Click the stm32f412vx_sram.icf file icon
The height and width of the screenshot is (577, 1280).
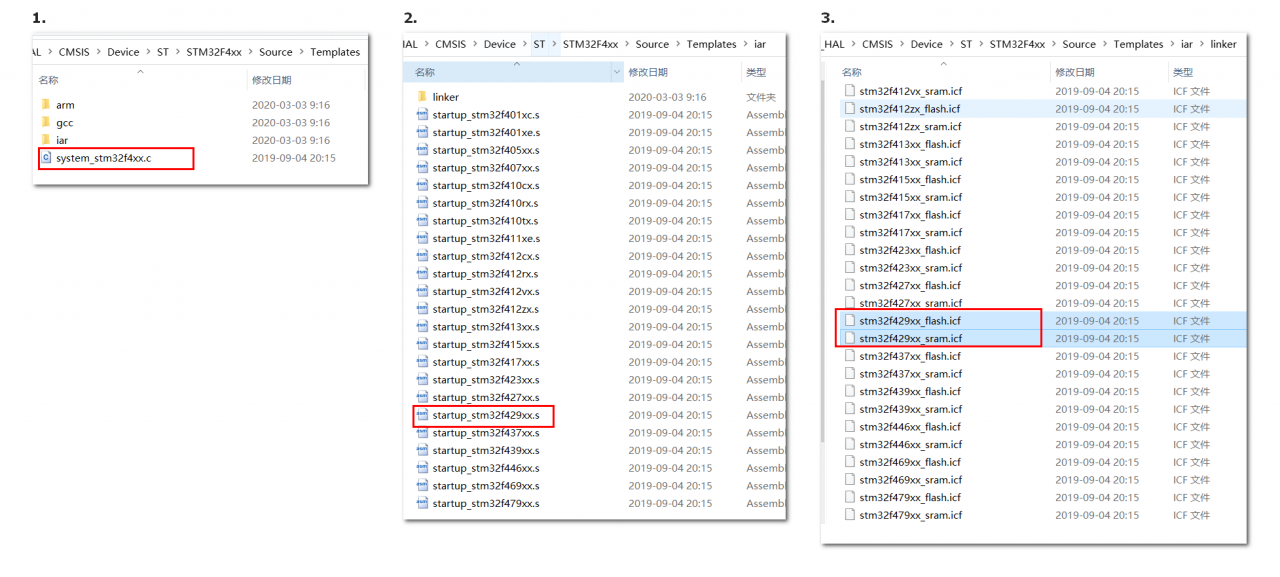click(850, 91)
